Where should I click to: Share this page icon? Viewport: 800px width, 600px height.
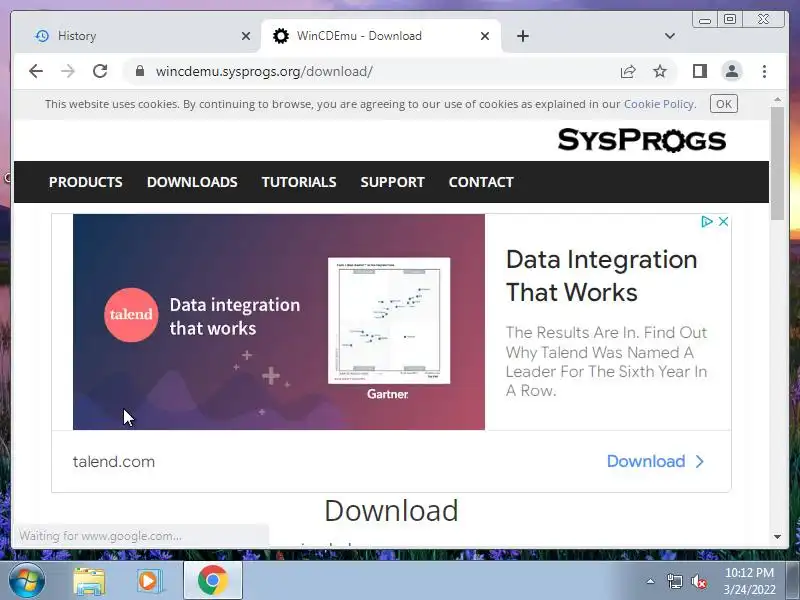pyautogui.click(x=628, y=71)
